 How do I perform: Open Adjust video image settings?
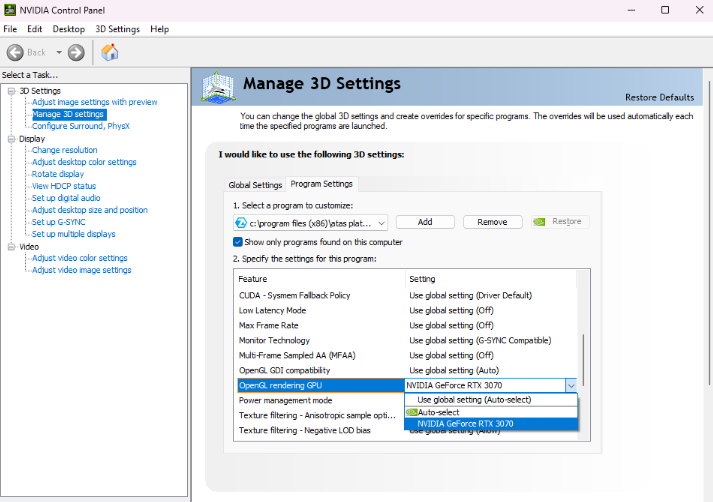(x=82, y=270)
